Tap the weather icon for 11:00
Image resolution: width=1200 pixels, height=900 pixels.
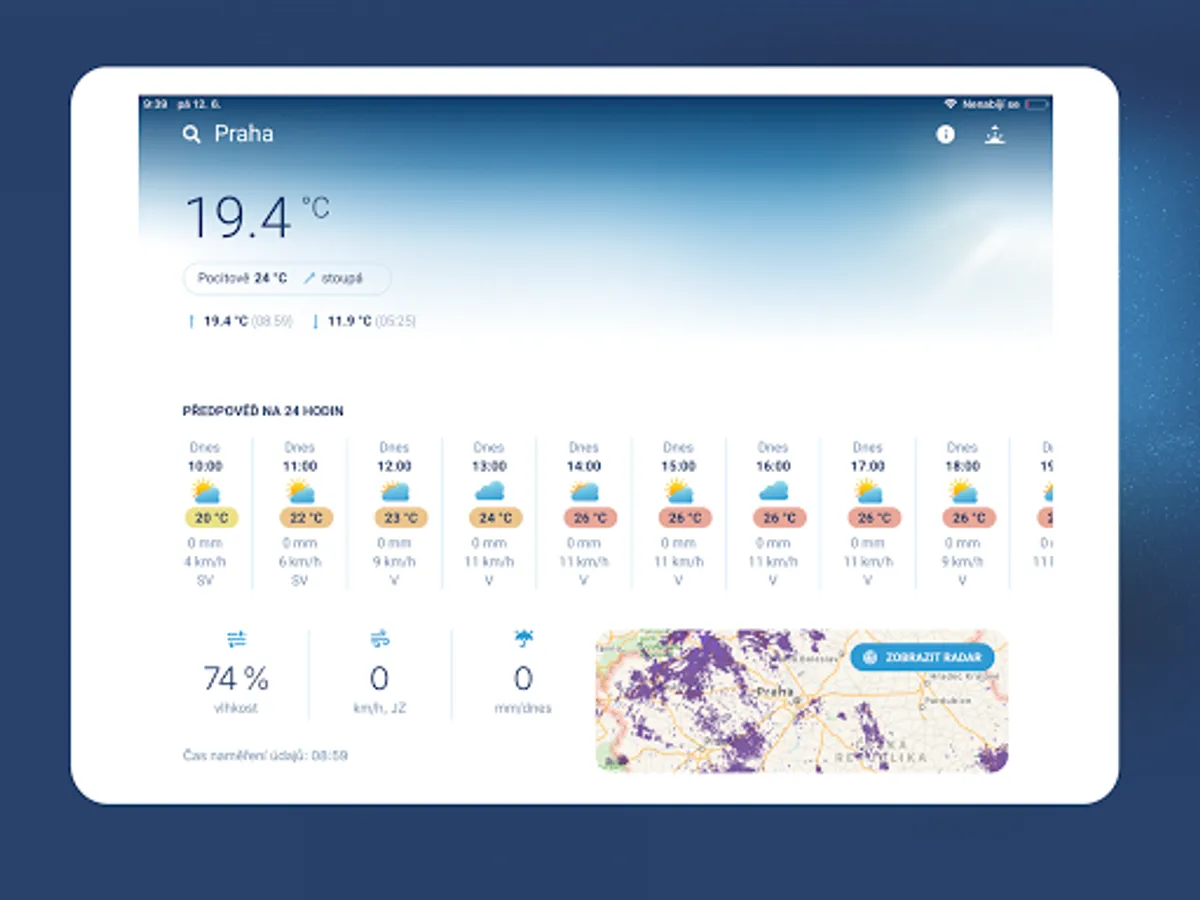pyautogui.click(x=300, y=491)
